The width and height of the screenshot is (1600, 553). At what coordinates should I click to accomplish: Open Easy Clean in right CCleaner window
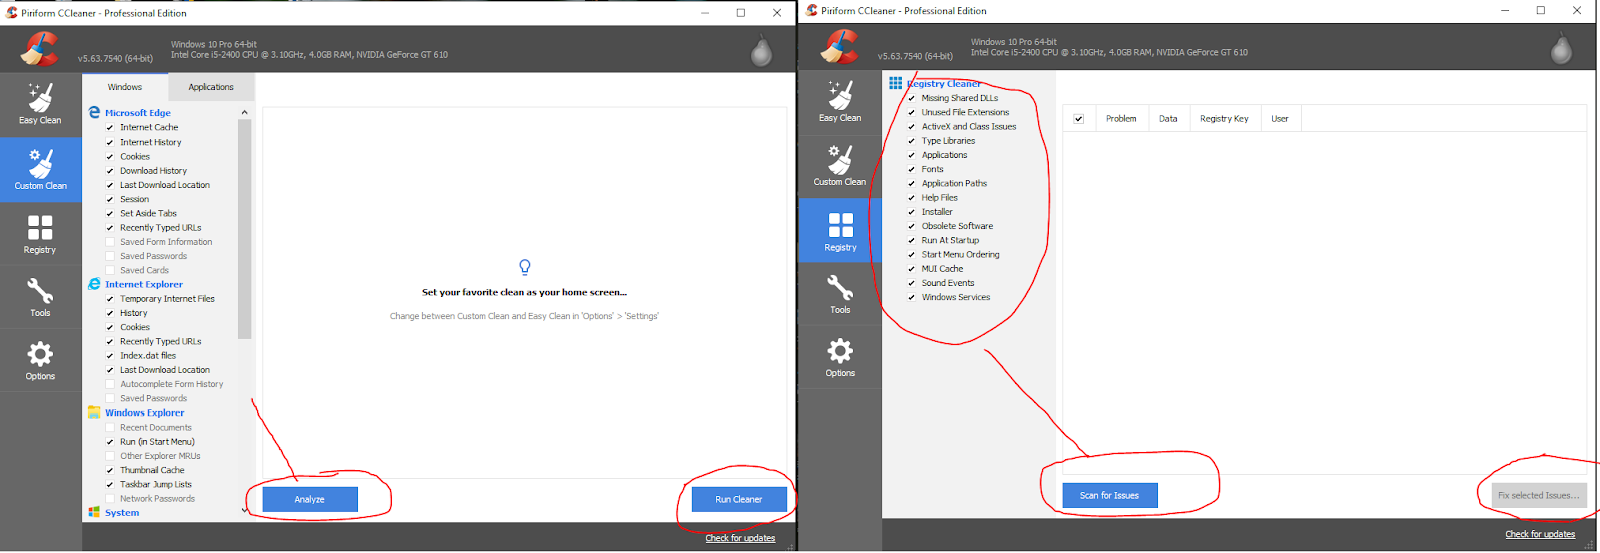(x=840, y=102)
